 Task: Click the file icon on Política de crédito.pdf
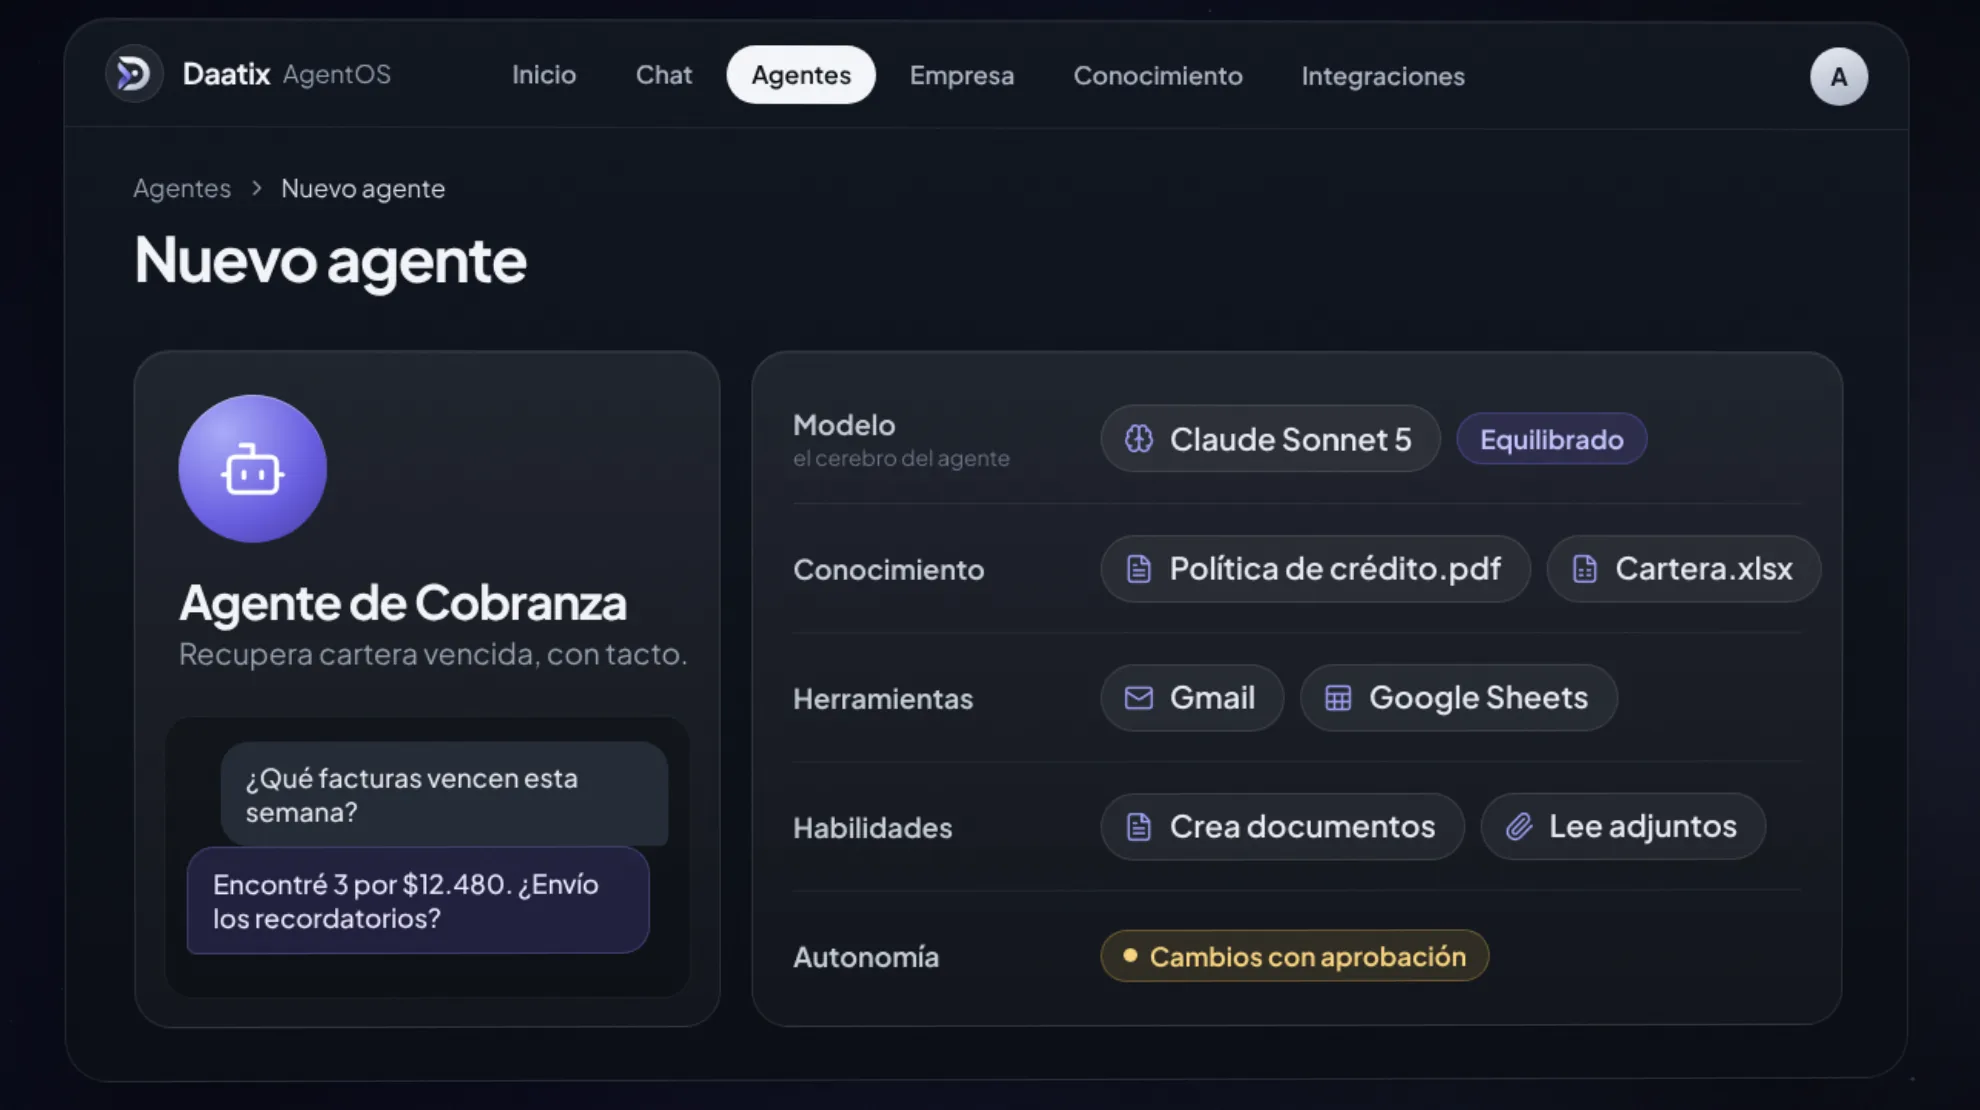[1139, 569]
